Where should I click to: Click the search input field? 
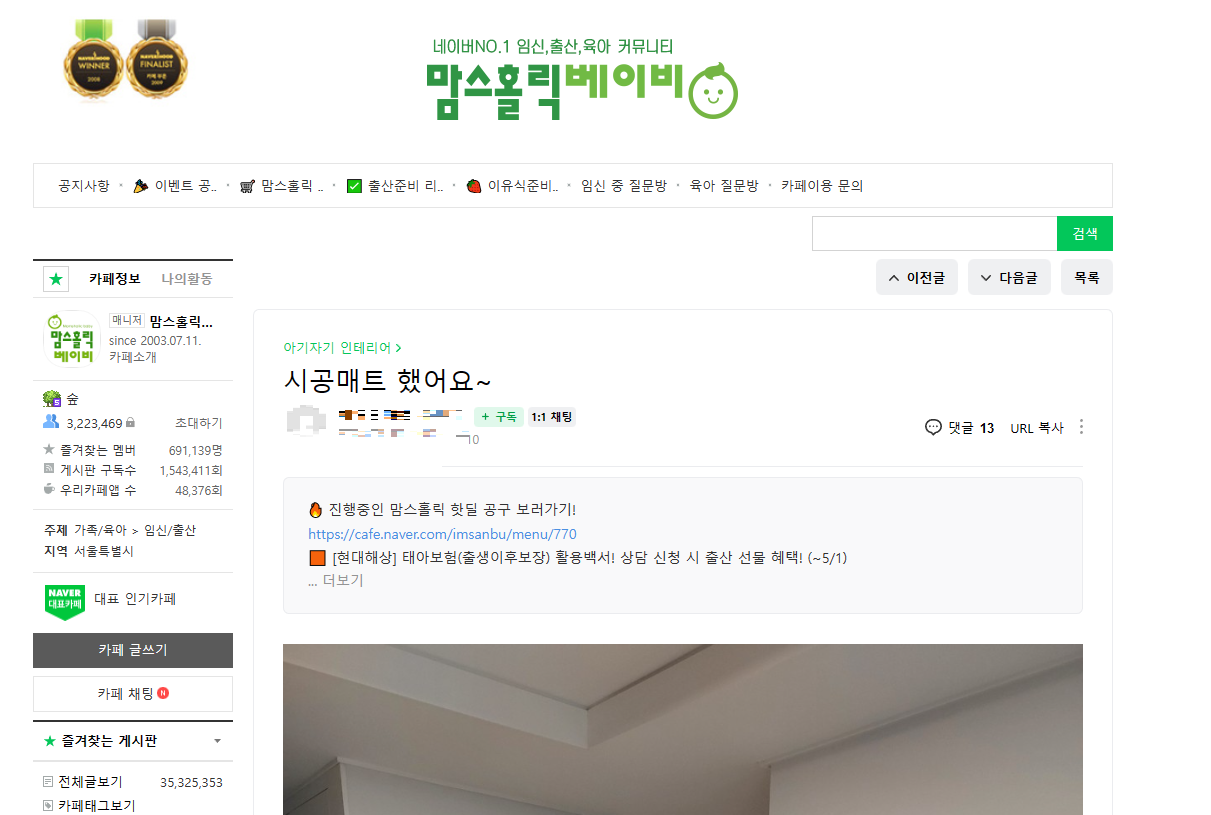click(x=934, y=234)
